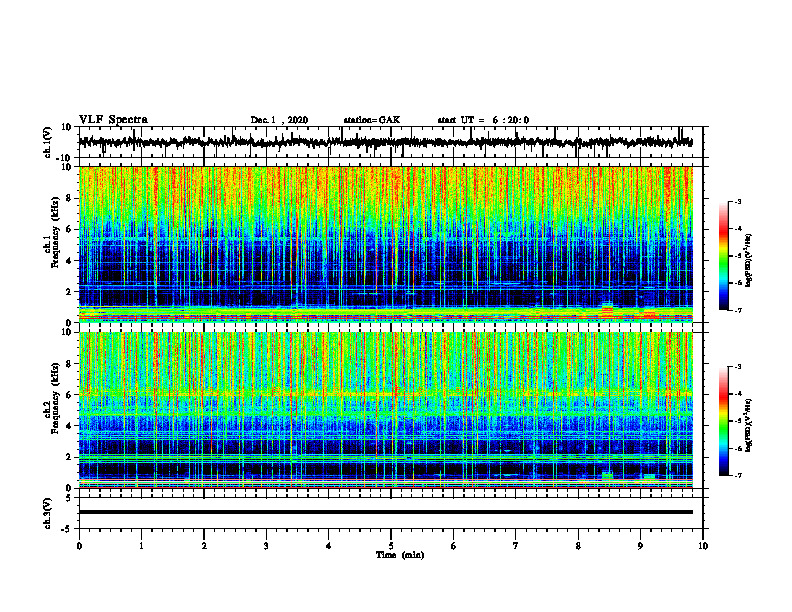Click time axis tick label "7"
The width and height of the screenshot is (792, 612).
click(x=516, y=546)
